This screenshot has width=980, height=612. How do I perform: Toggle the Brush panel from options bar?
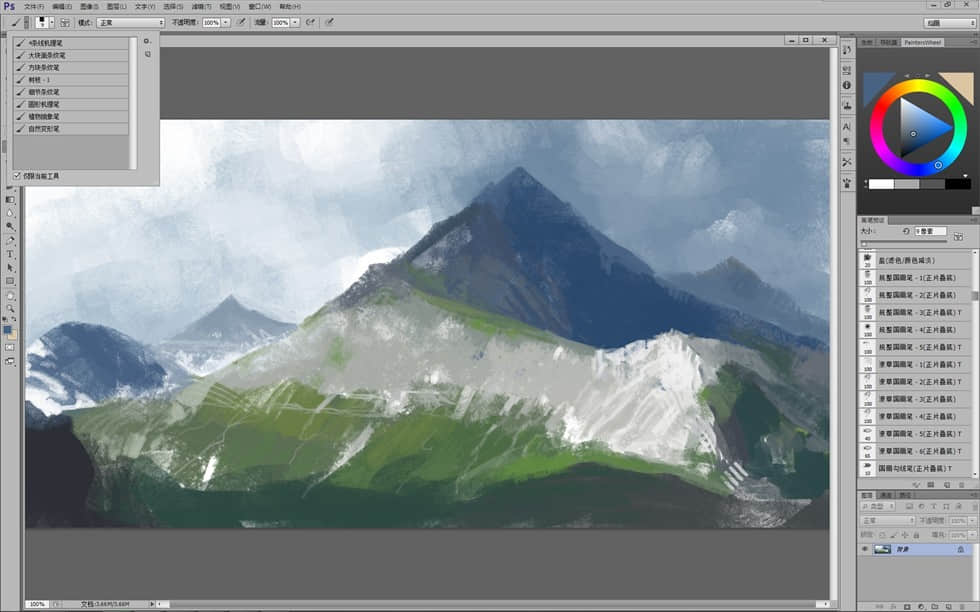click(x=65, y=23)
